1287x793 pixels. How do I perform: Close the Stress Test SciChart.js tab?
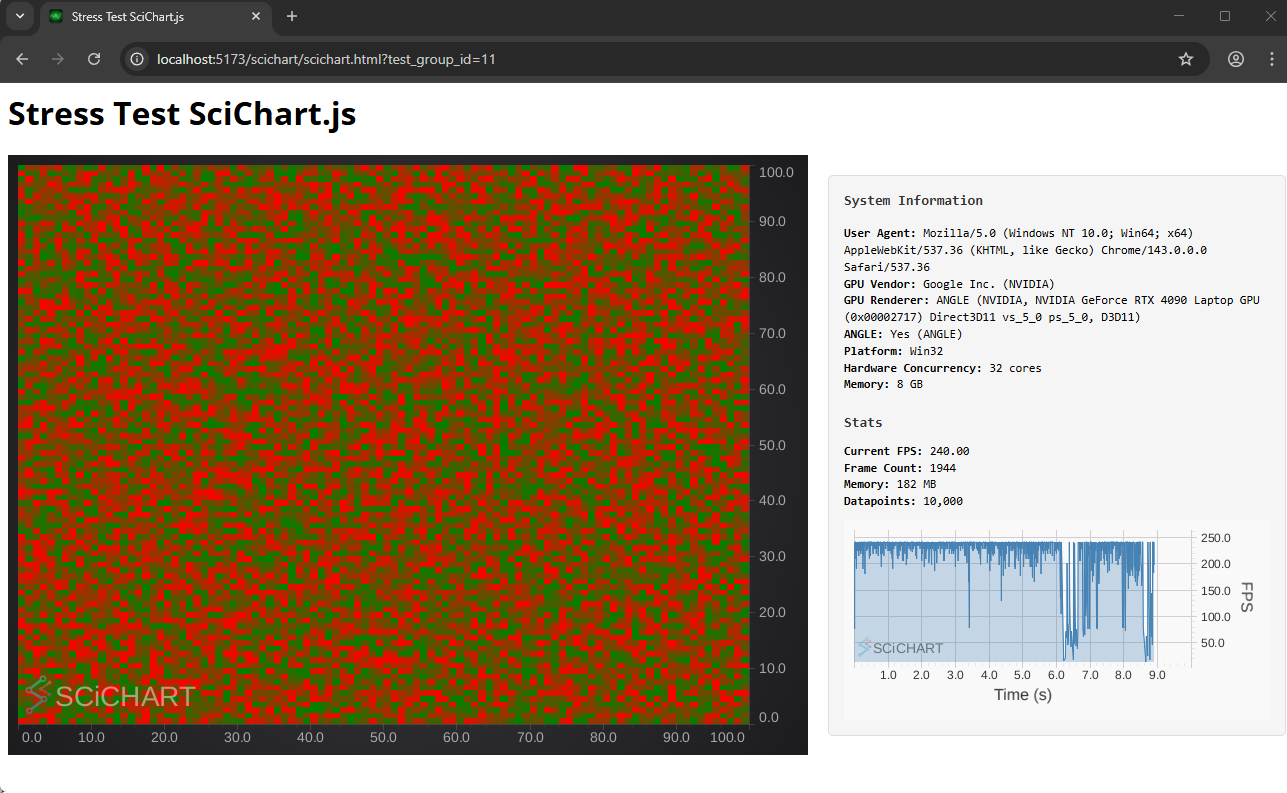(x=256, y=17)
